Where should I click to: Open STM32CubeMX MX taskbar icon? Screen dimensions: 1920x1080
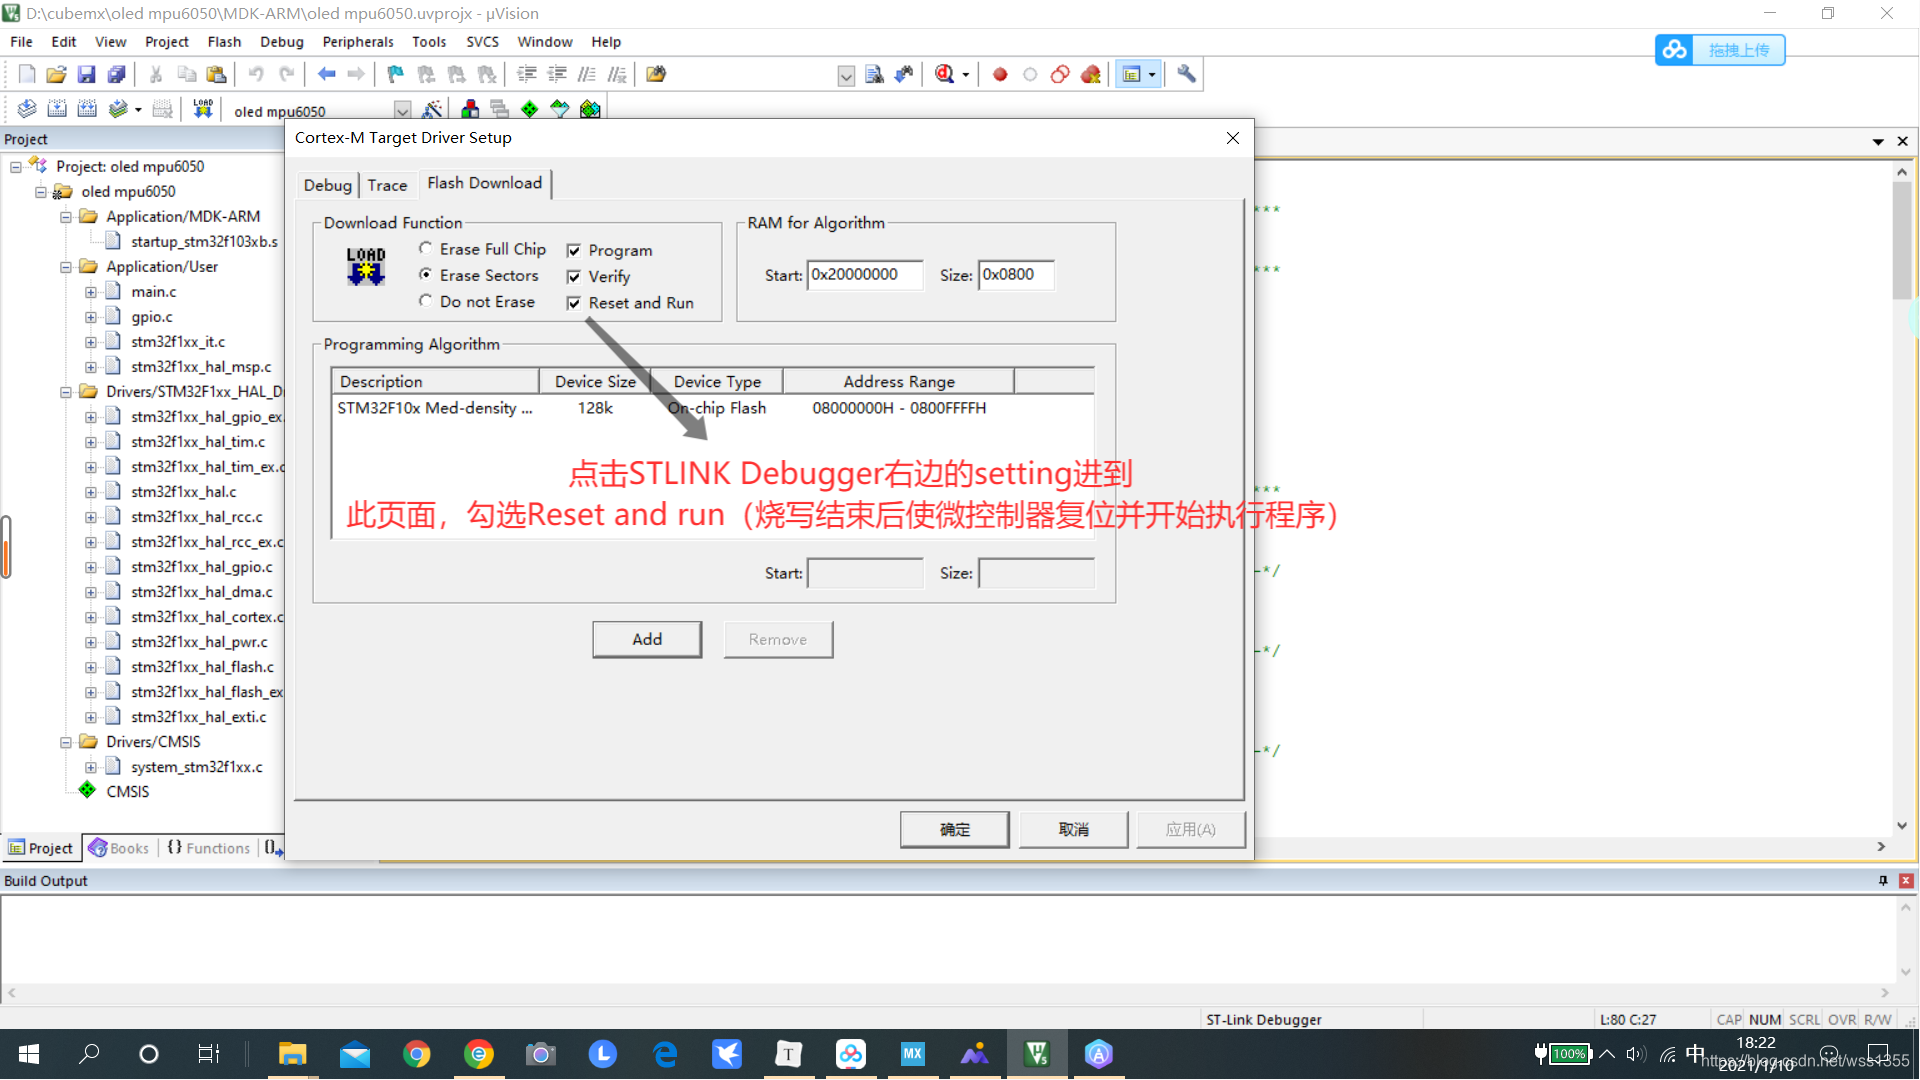click(912, 1054)
